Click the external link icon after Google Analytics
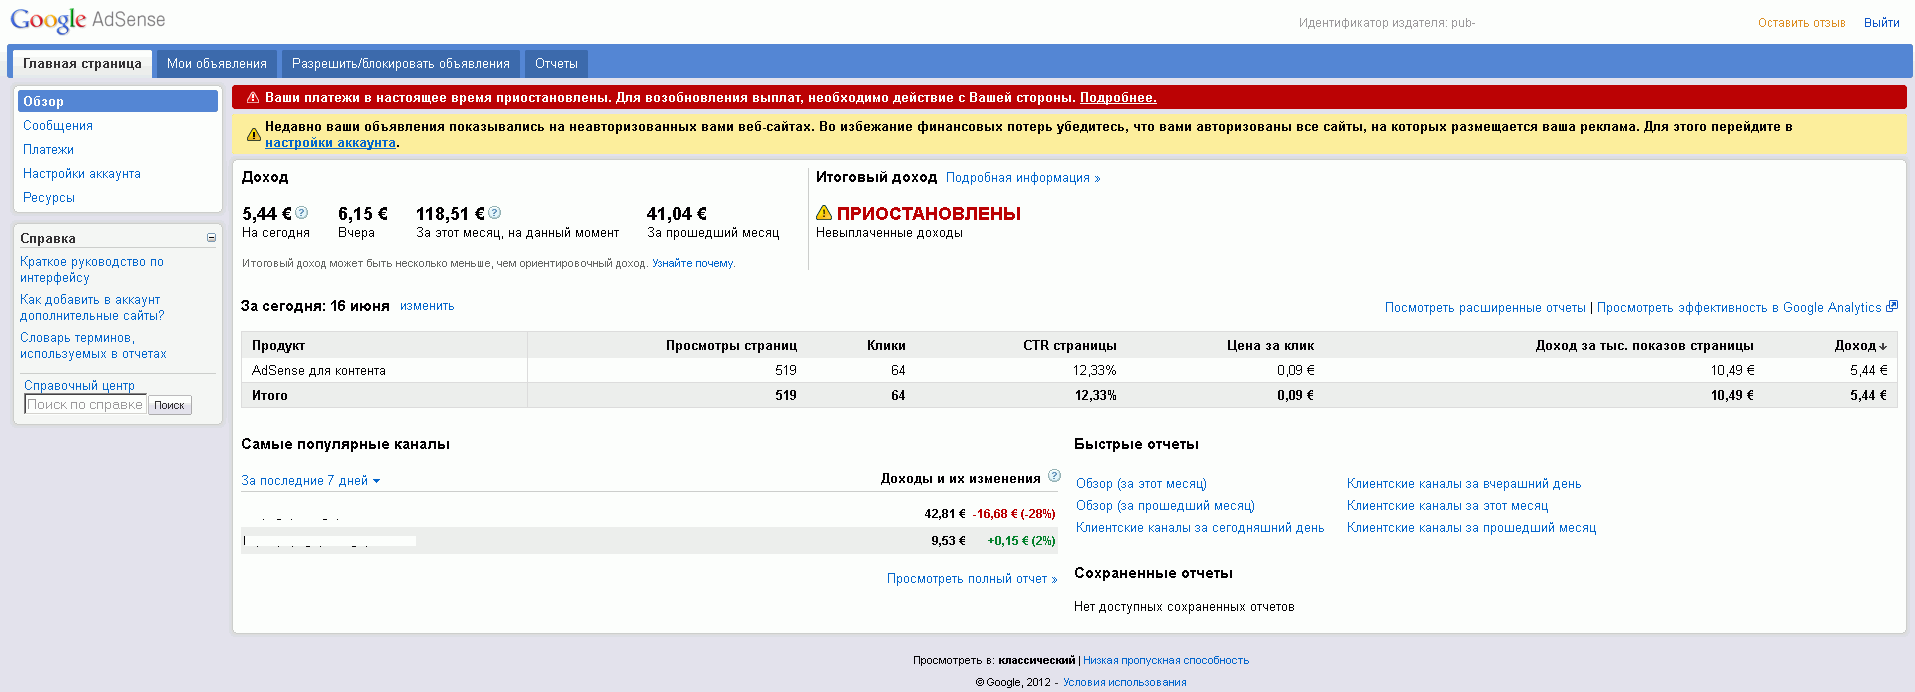This screenshot has height=692, width=1915. 1891,307
